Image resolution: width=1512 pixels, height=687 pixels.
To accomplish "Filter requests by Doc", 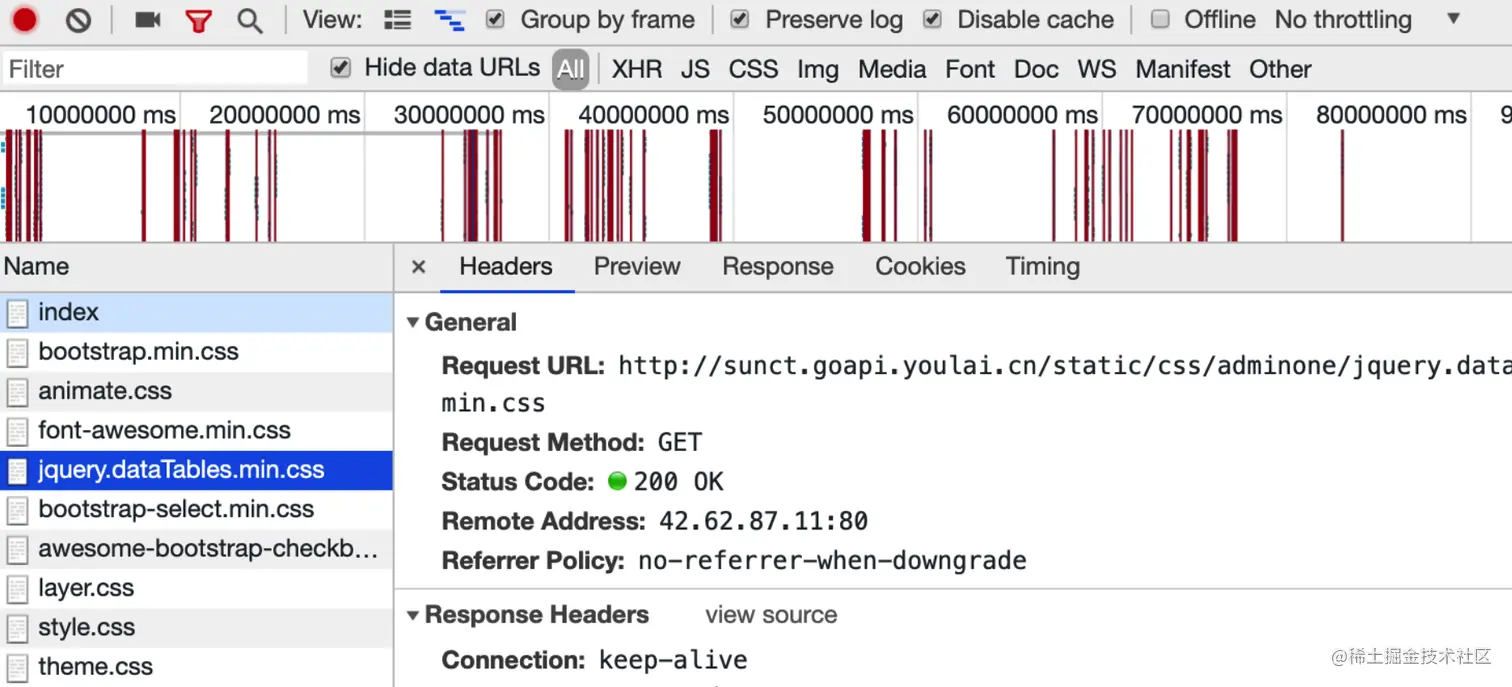I will [x=1036, y=69].
